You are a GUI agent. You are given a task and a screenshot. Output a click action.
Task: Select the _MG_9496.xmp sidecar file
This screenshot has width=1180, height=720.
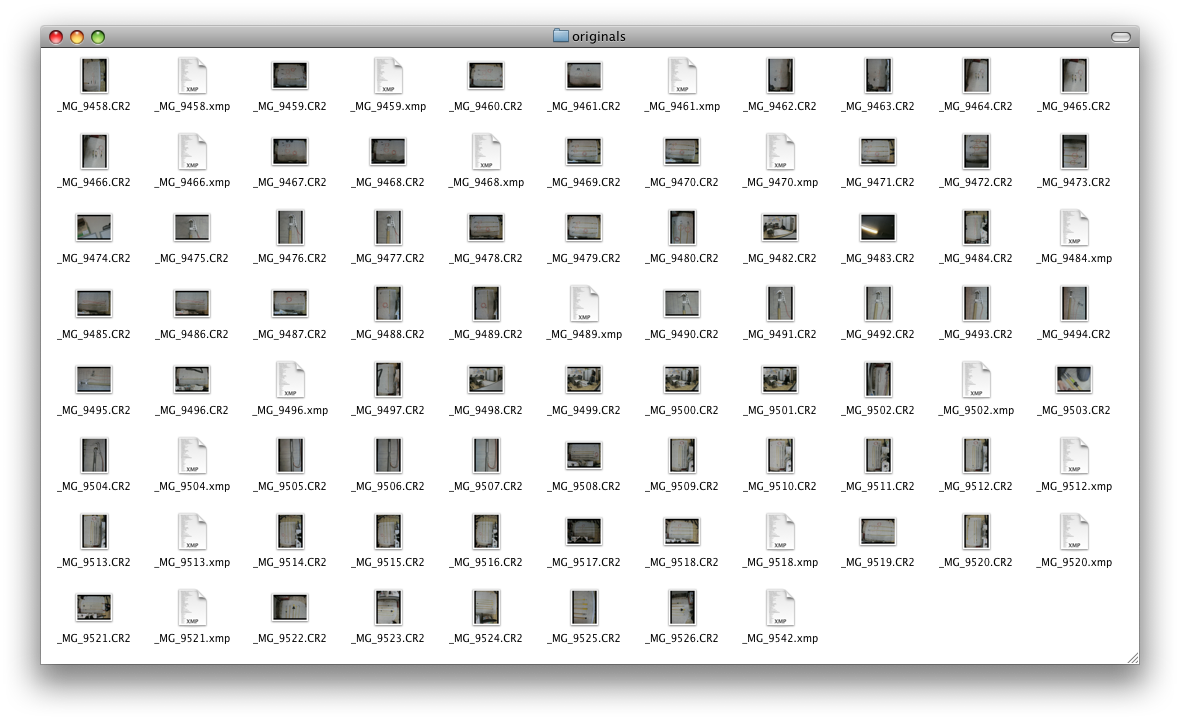click(290, 380)
